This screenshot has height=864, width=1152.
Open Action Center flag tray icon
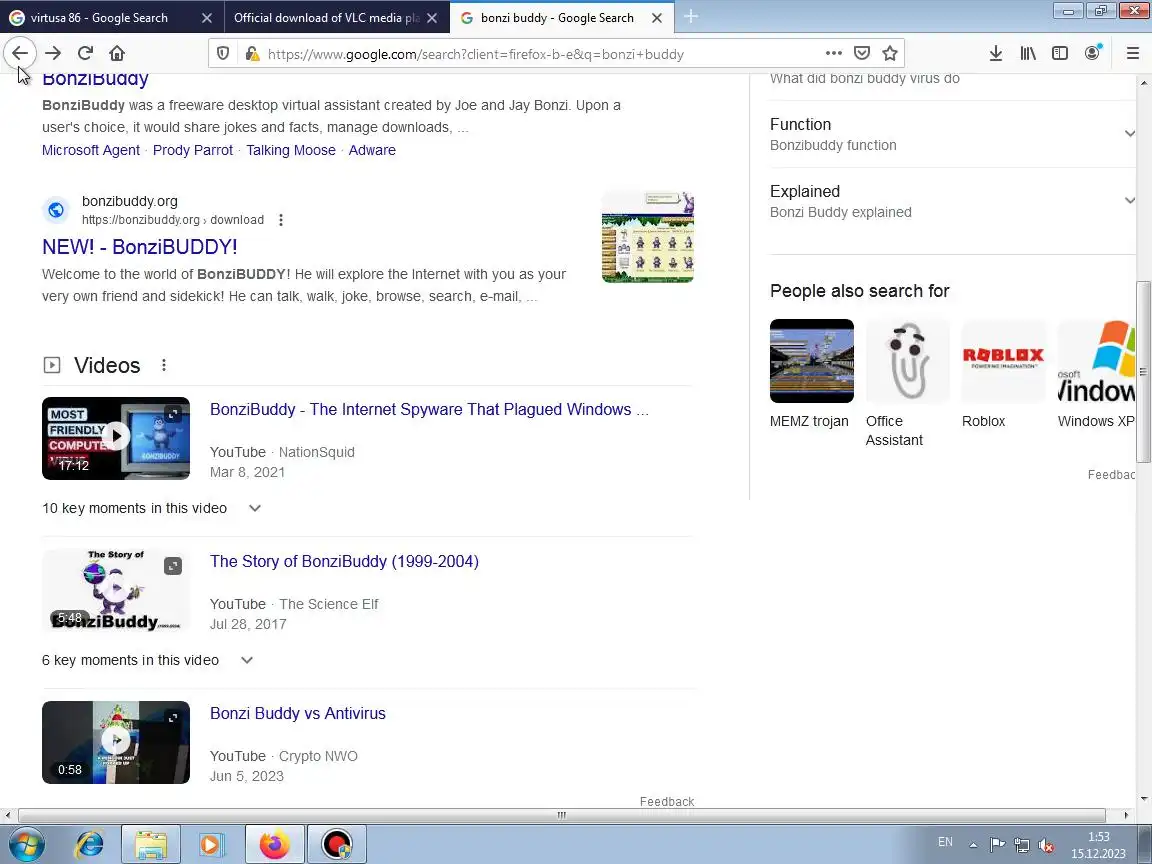[x=996, y=845]
